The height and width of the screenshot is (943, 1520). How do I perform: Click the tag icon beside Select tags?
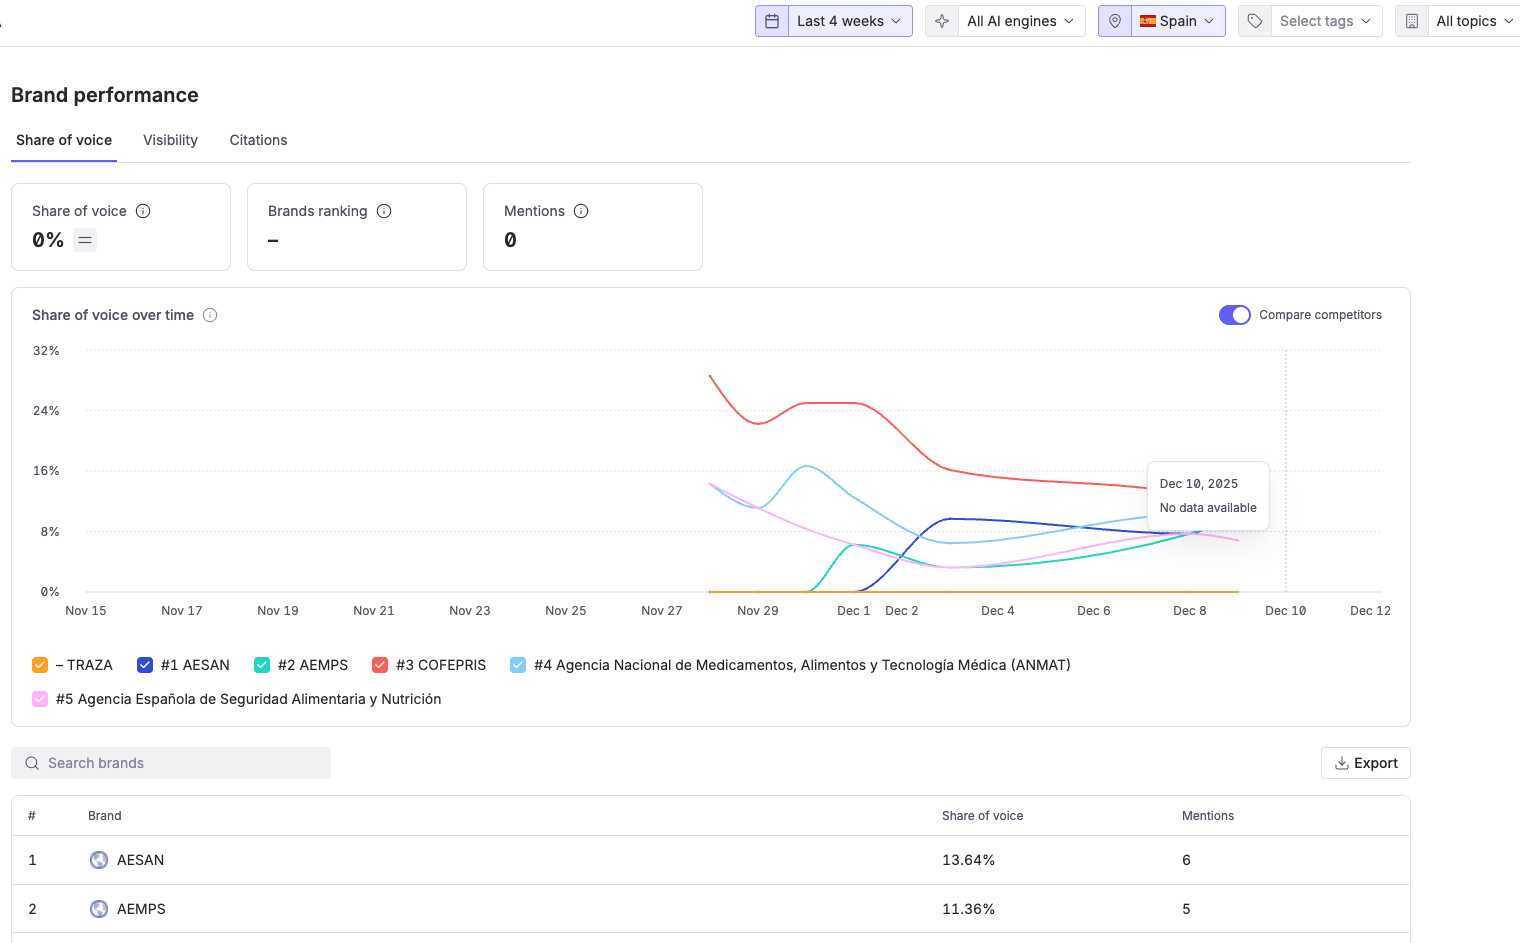pyautogui.click(x=1255, y=21)
